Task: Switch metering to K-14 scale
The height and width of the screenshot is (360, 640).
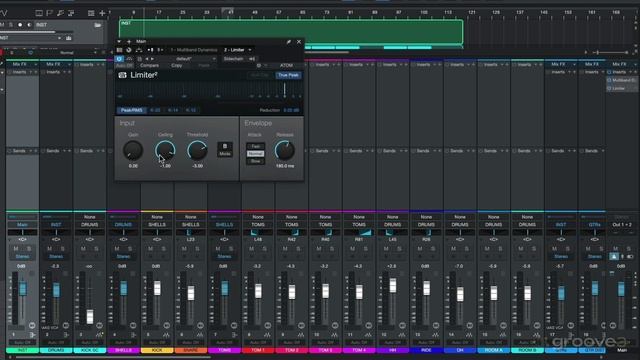Action: click(x=173, y=110)
